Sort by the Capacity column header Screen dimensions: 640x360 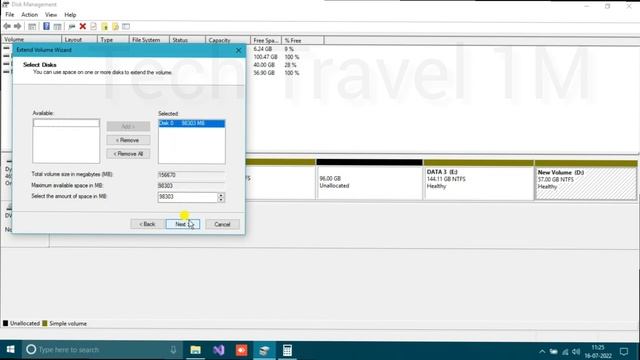tap(228, 40)
